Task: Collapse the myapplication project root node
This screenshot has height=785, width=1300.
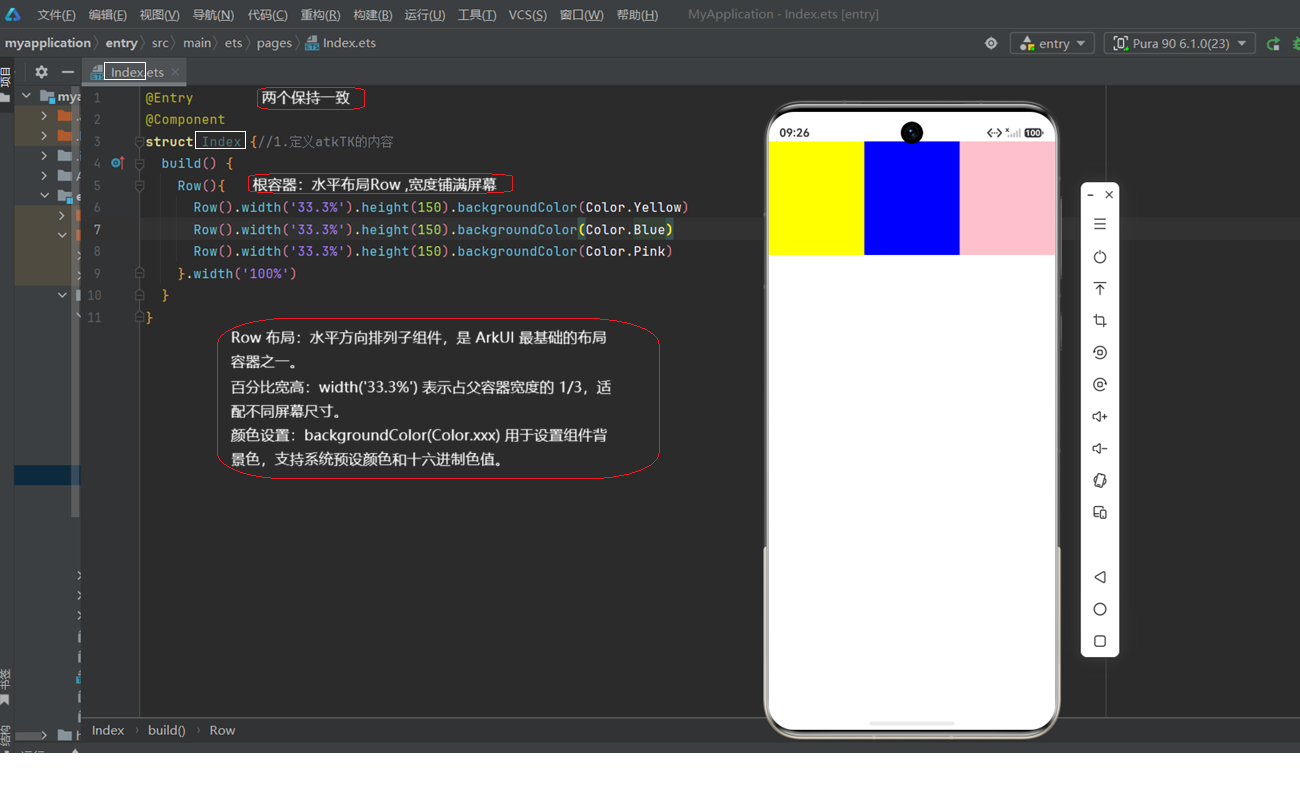Action: pyautogui.click(x=27, y=97)
